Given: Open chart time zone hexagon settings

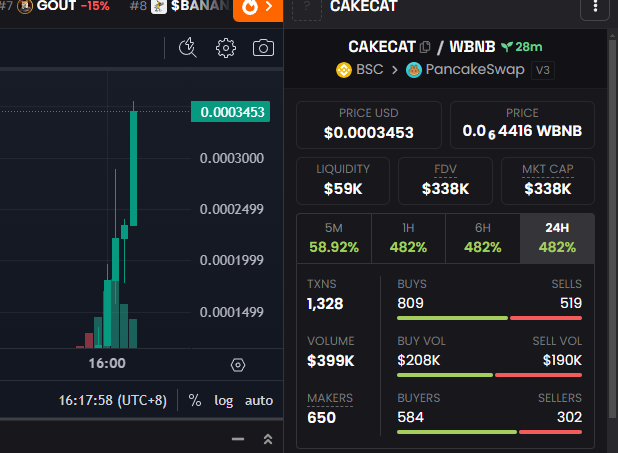Looking at the screenshot, I should (238, 365).
